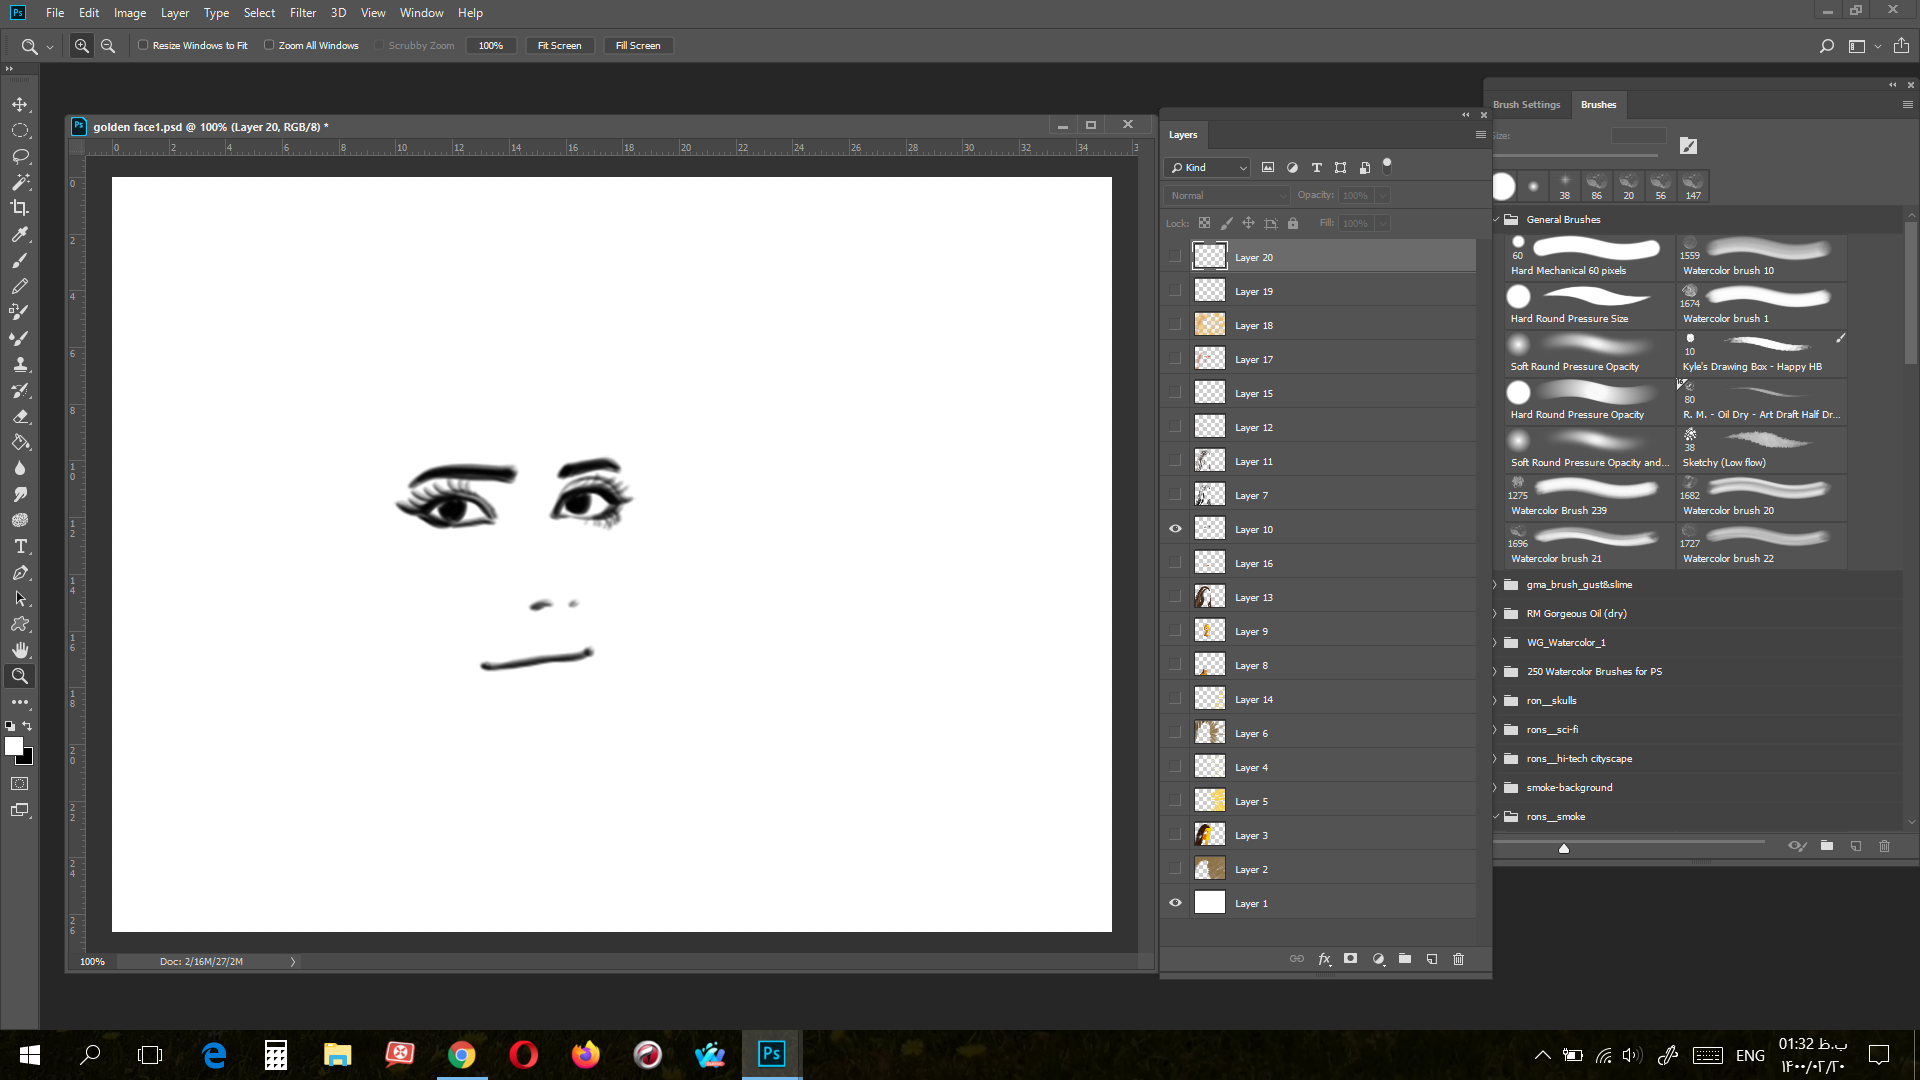Show Layer 13 visibility box

click(x=1176, y=597)
